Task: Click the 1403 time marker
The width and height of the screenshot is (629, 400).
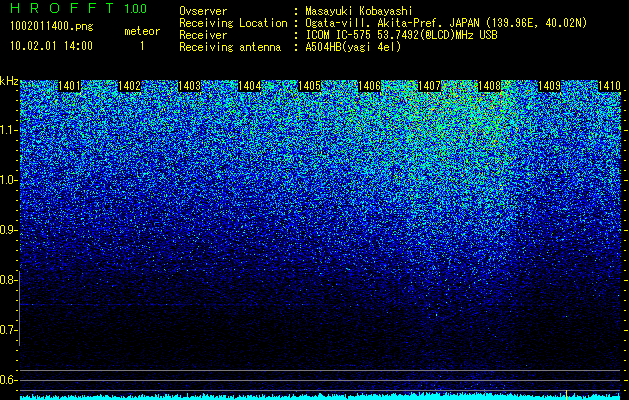Action: (x=189, y=86)
